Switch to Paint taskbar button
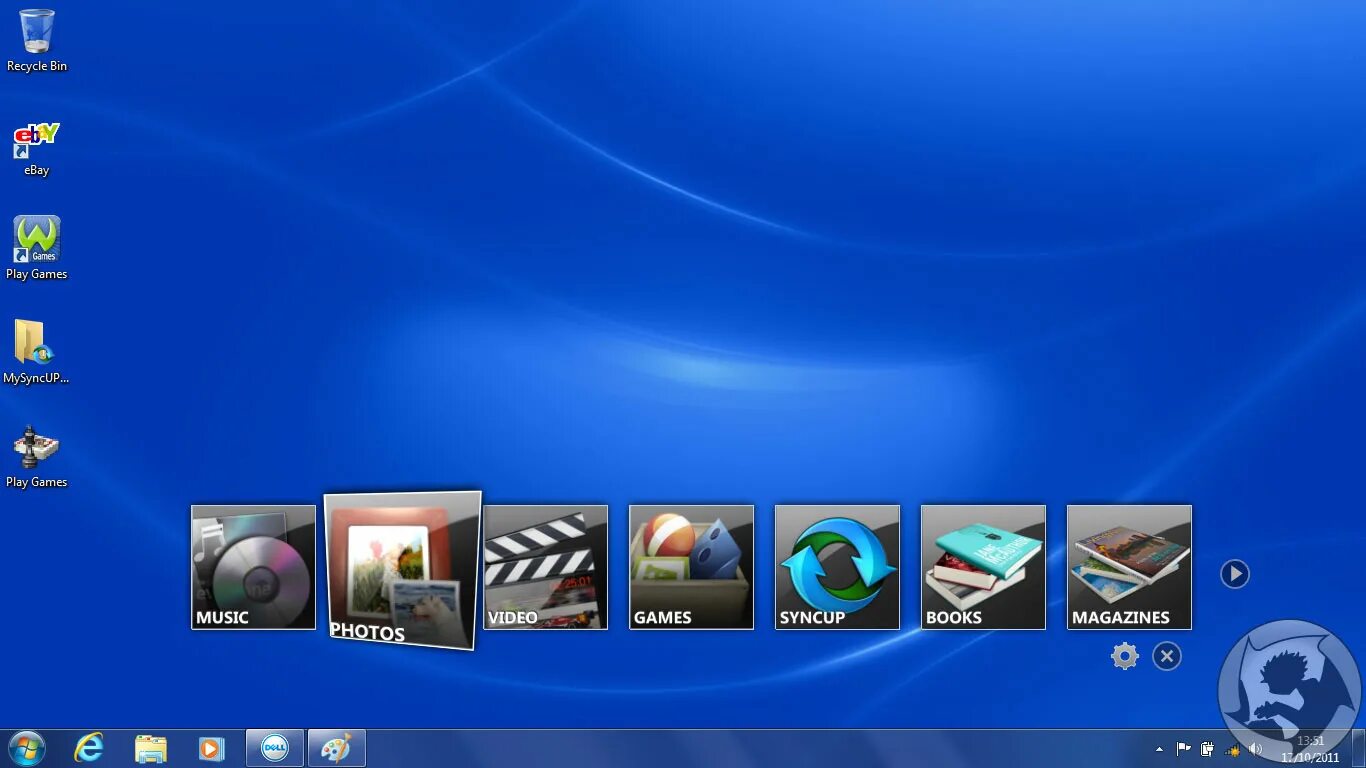The image size is (1366, 768). (x=337, y=748)
